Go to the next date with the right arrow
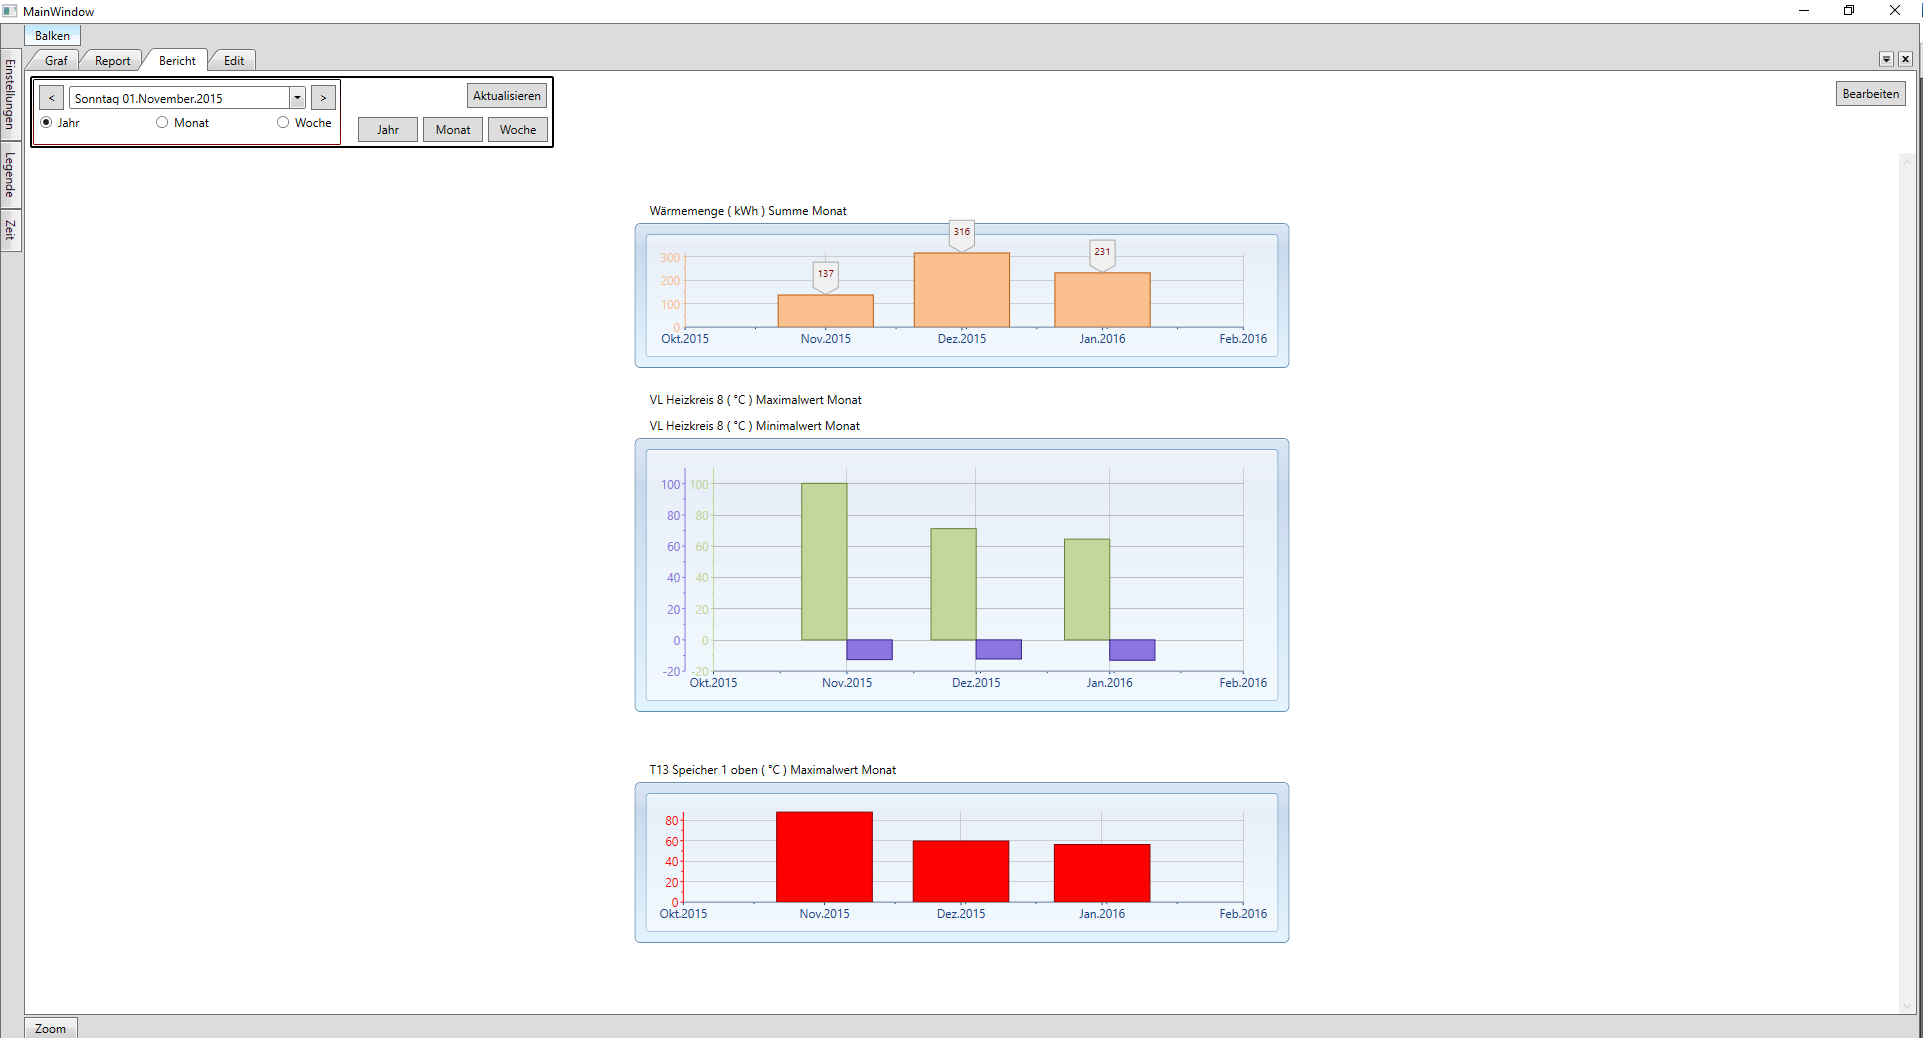 click(x=323, y=98)
